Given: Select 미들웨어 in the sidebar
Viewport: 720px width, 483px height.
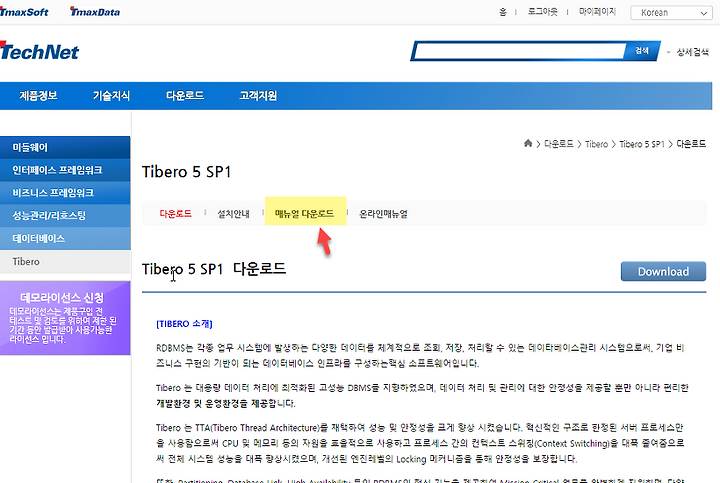Looking at the screenshot, I should click(65, 147).
